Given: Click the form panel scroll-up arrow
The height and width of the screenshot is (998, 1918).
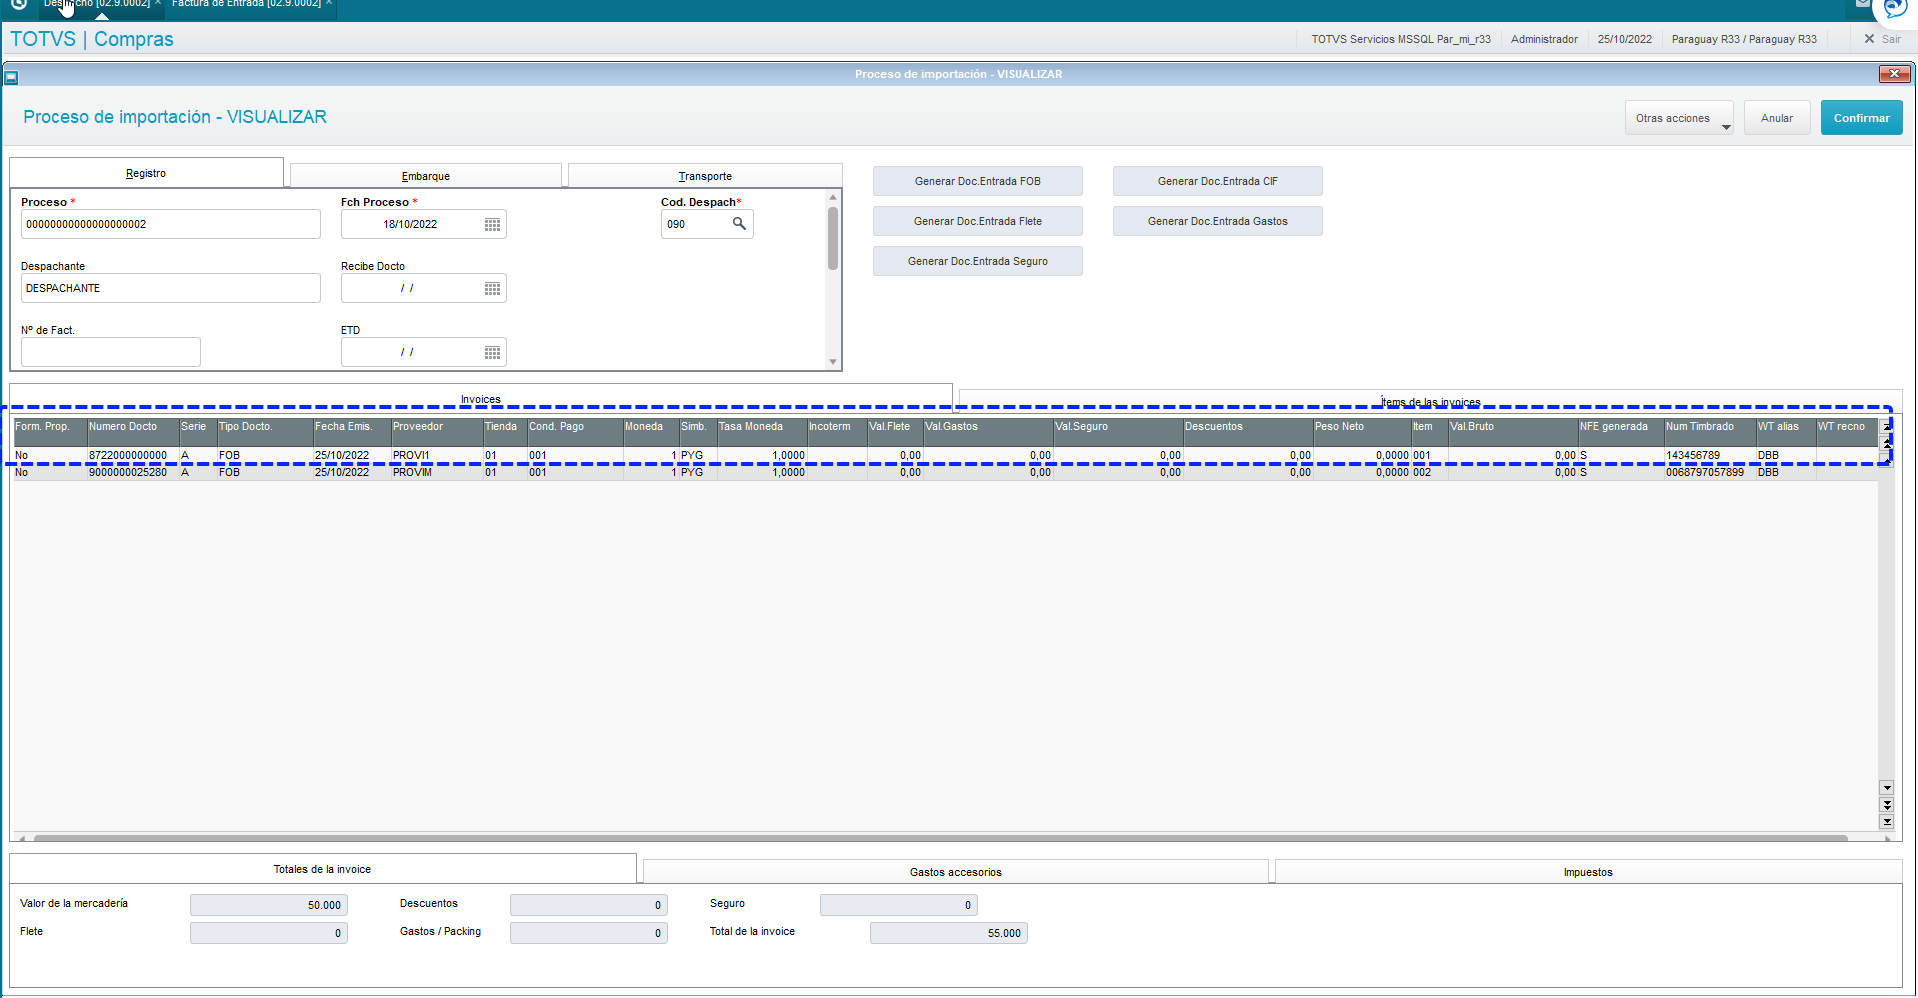Looking at the screenshot, I should point(833,197).
